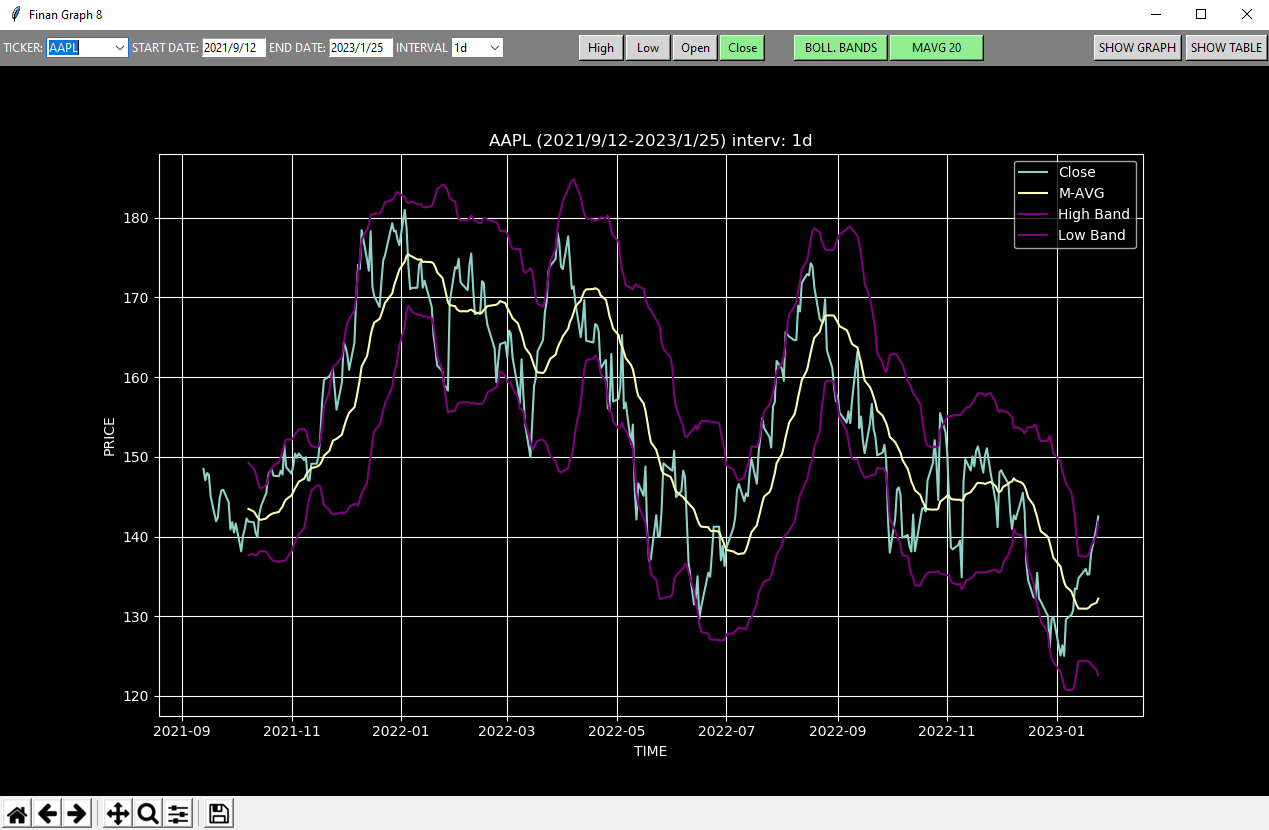Click the 2022-07 x-axis tick label
The height and width of the screenshot is (830, 1269).
727,731
